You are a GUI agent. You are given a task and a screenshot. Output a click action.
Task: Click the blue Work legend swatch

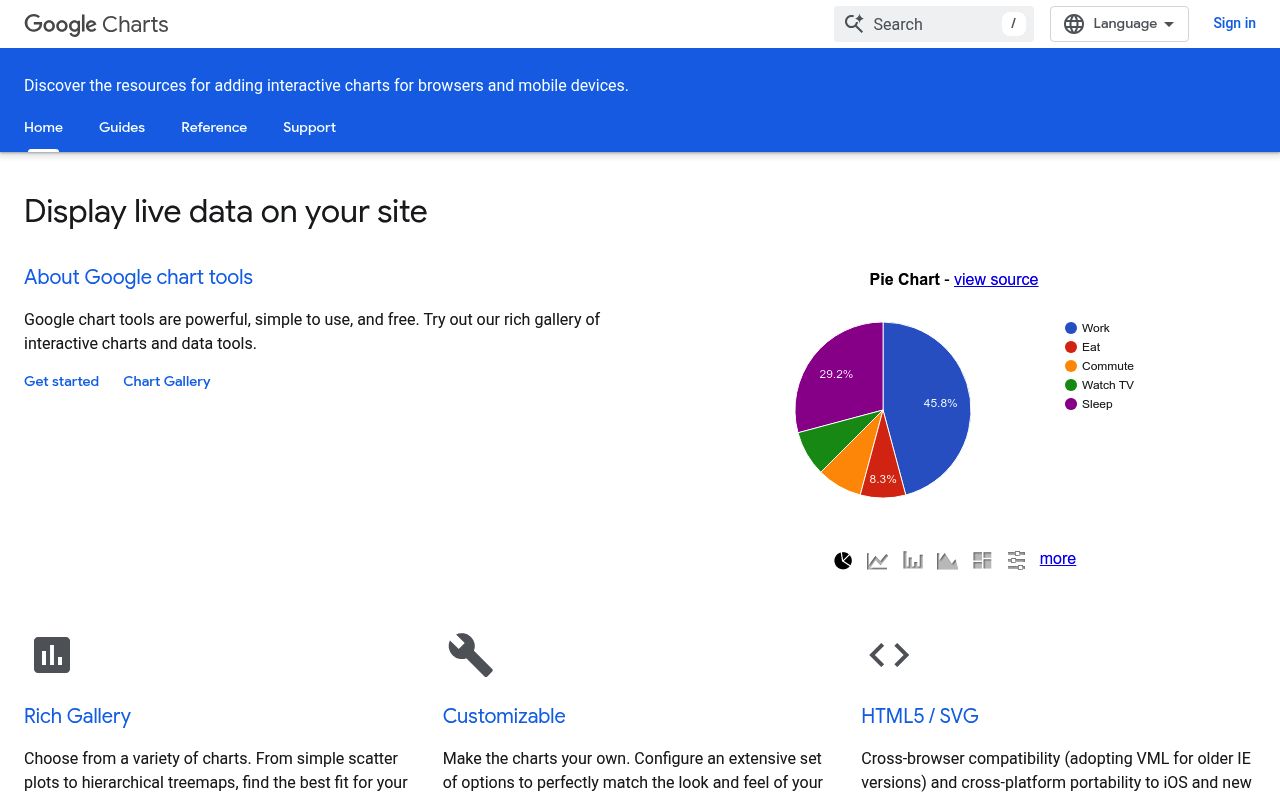1071,328
